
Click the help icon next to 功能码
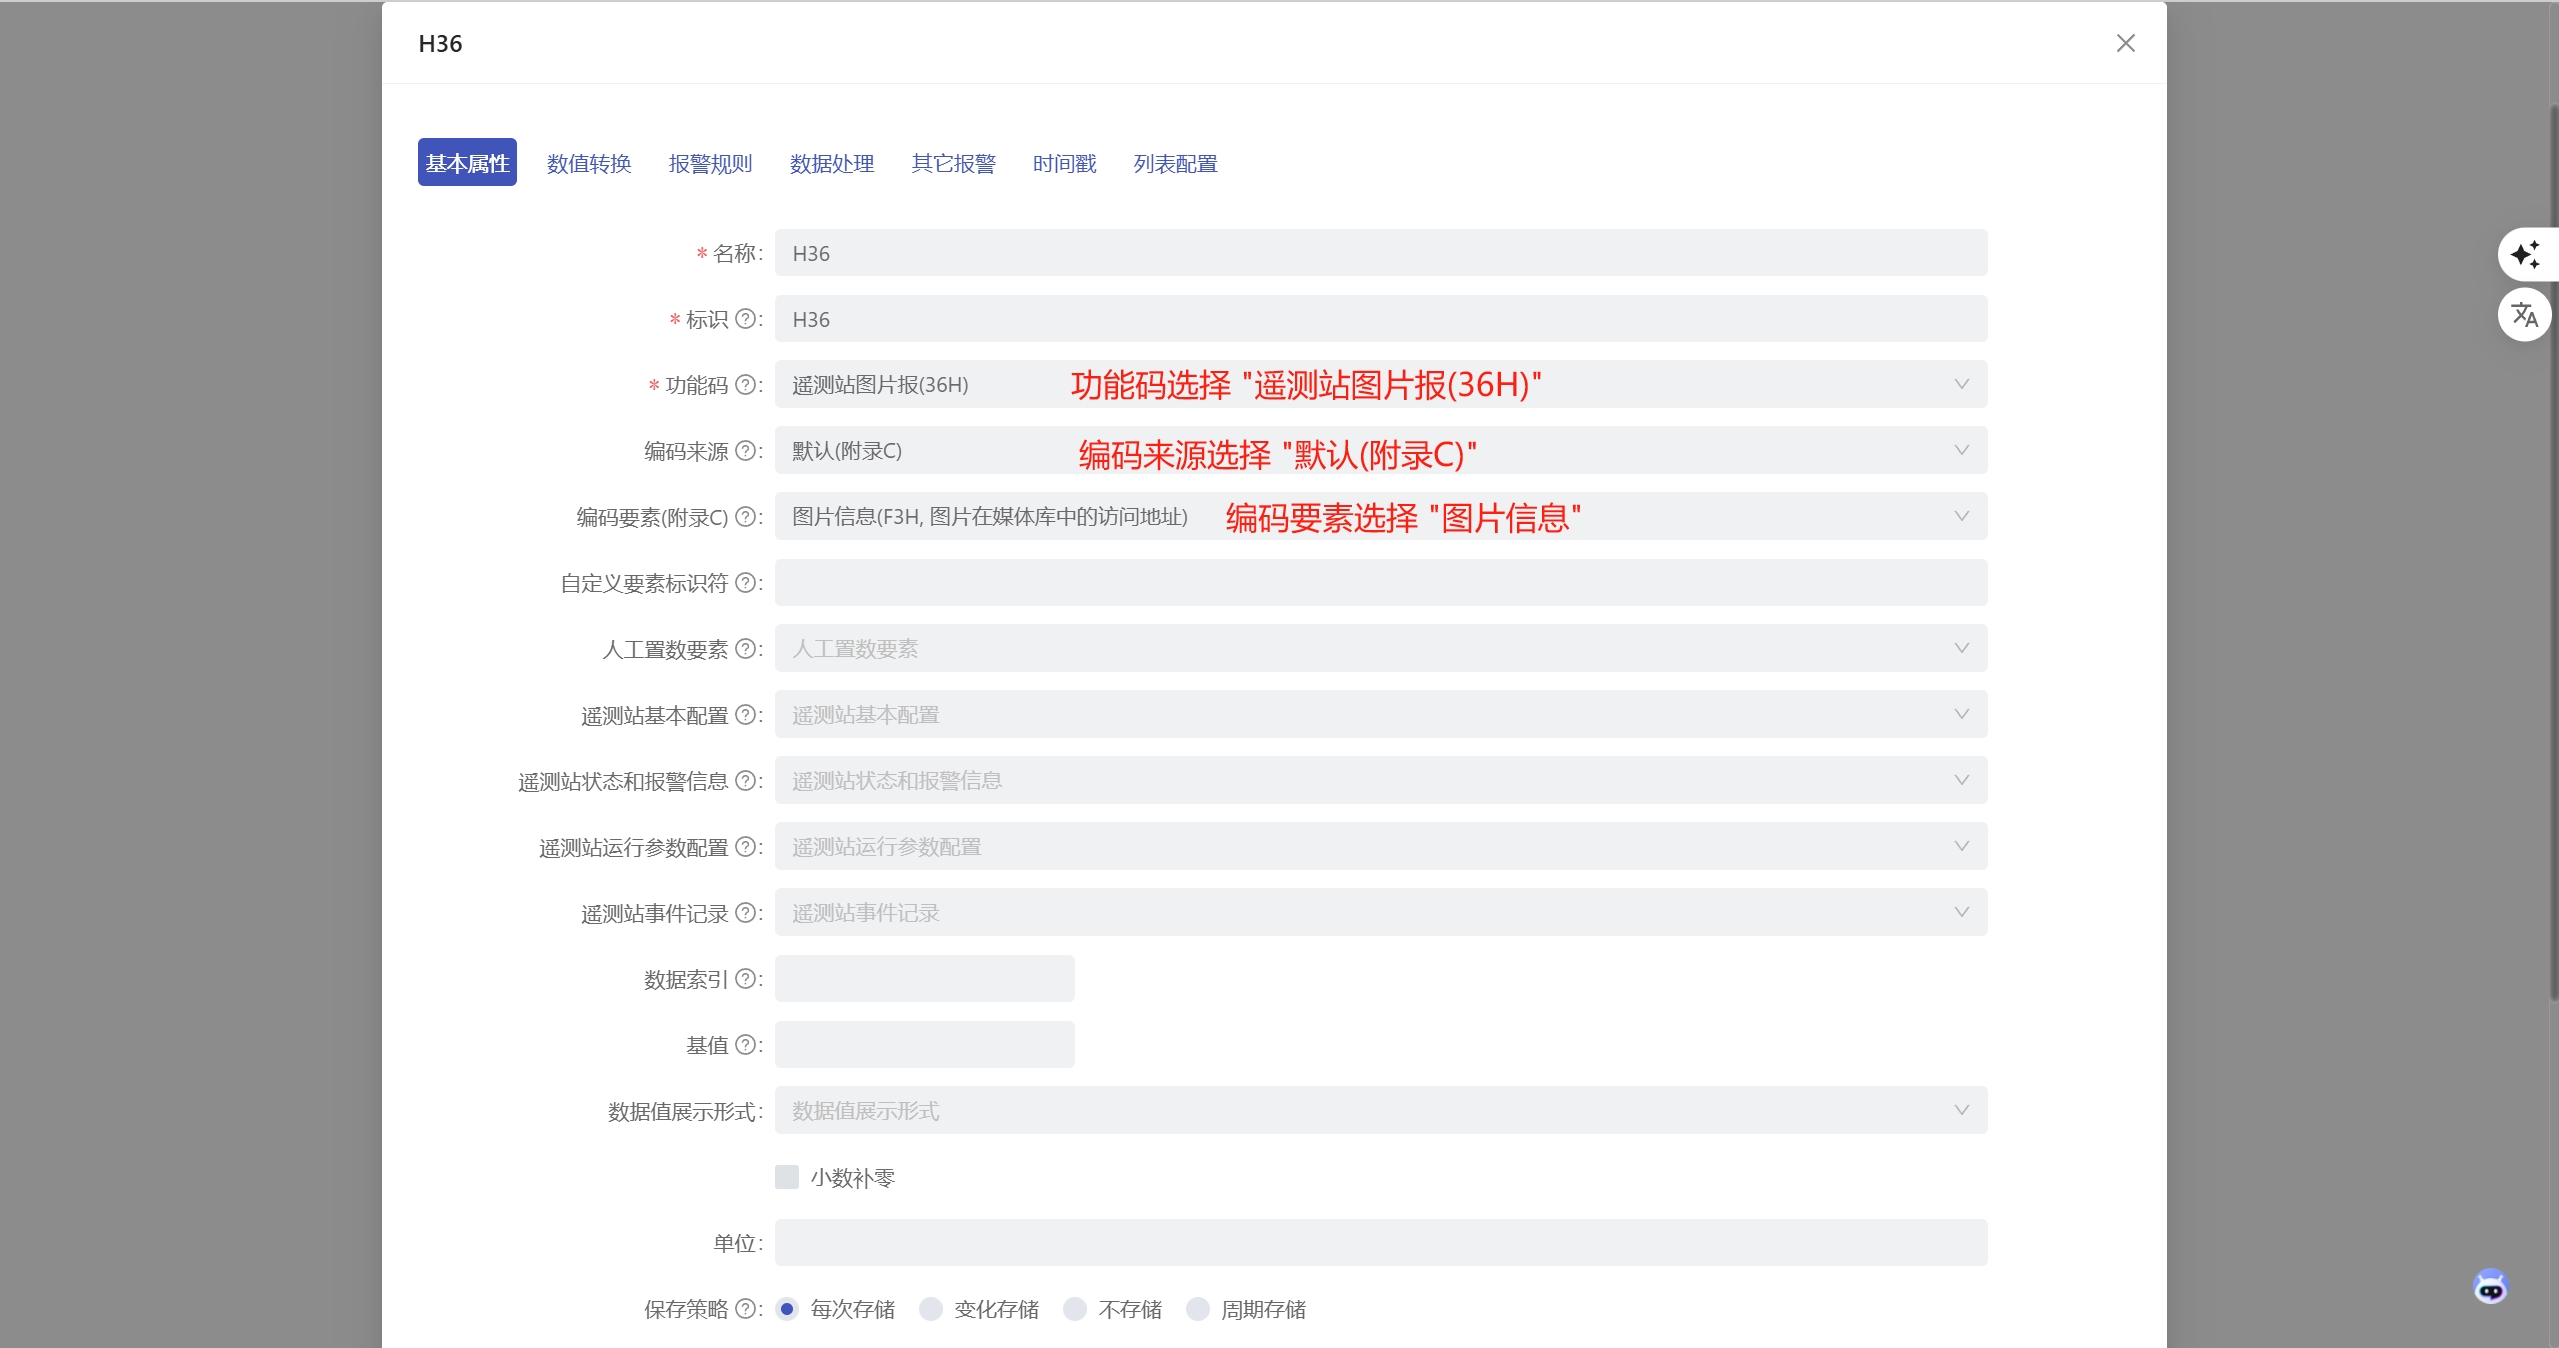745,385
